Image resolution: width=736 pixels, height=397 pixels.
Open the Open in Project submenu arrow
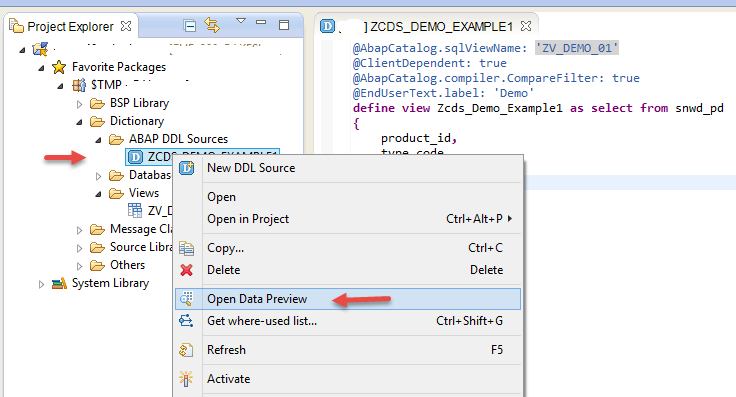click(510, 219)
